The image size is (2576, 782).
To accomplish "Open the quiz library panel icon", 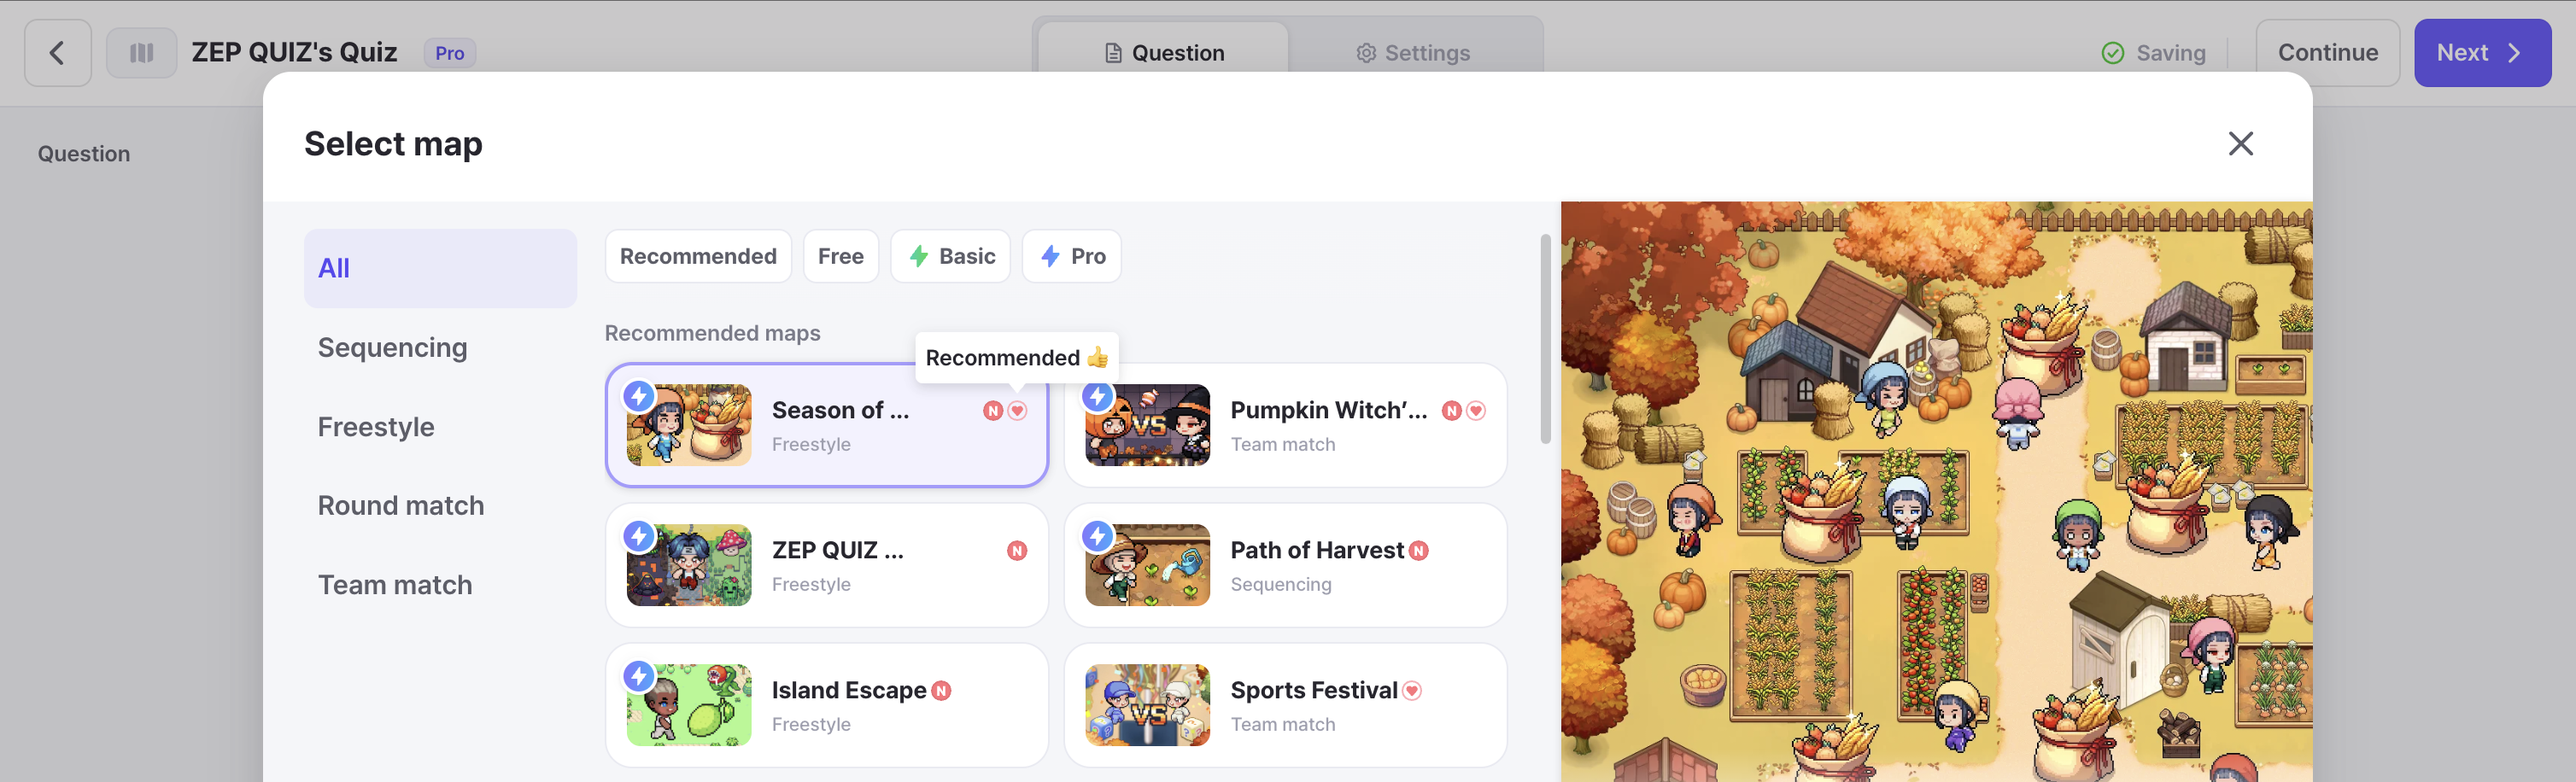I will 141,53.
